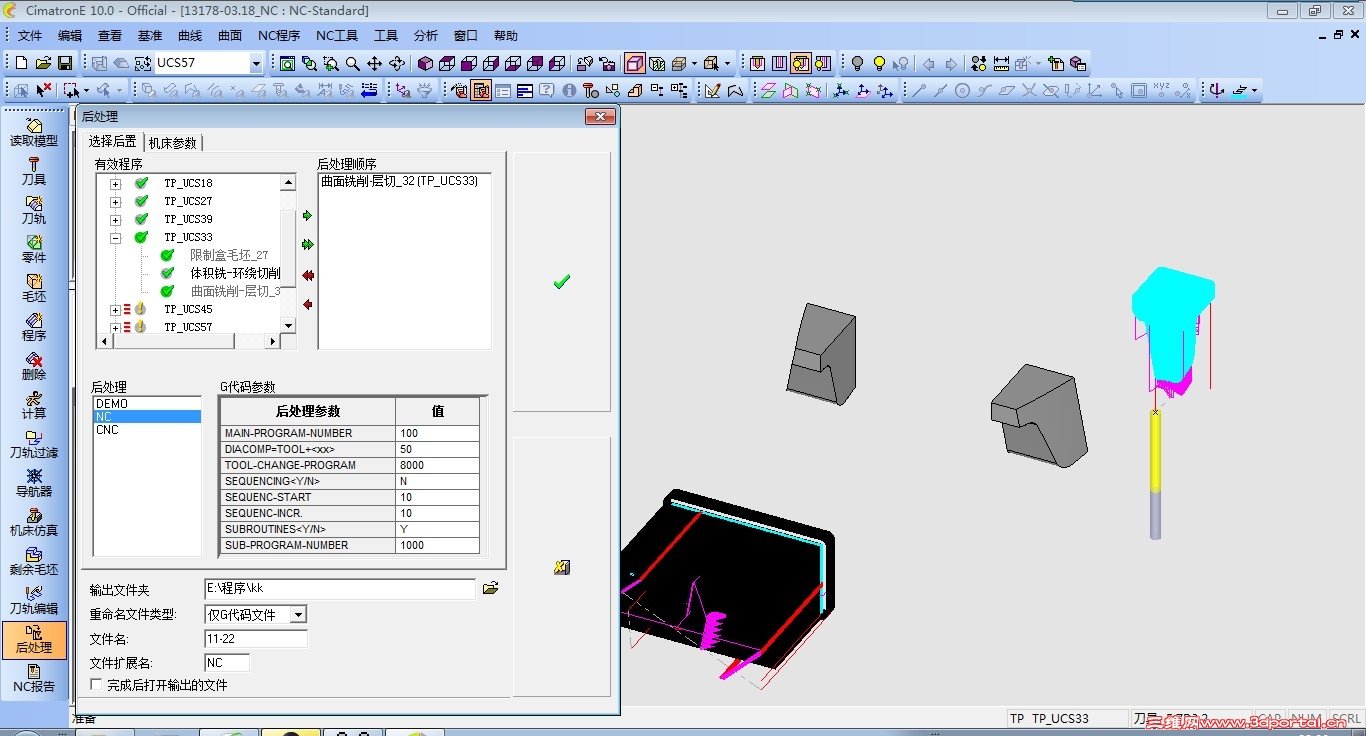Click the magnifier zoom toolbar icon
The image size is (1366, 736).
pyautogui.click(x=353, y=63)
